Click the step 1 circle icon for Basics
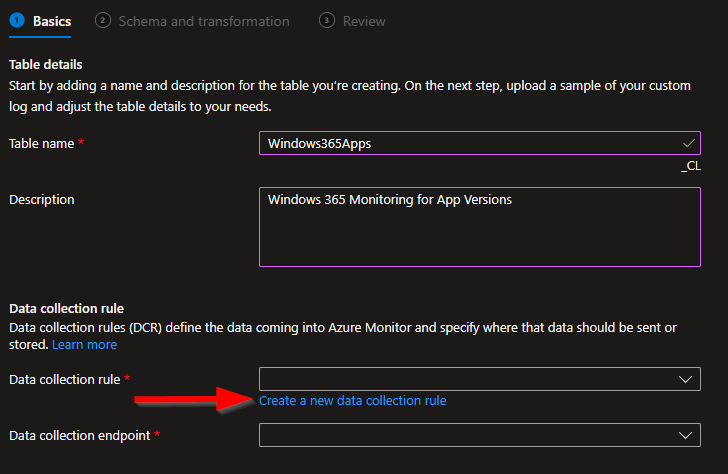 [x=17, y=20]
